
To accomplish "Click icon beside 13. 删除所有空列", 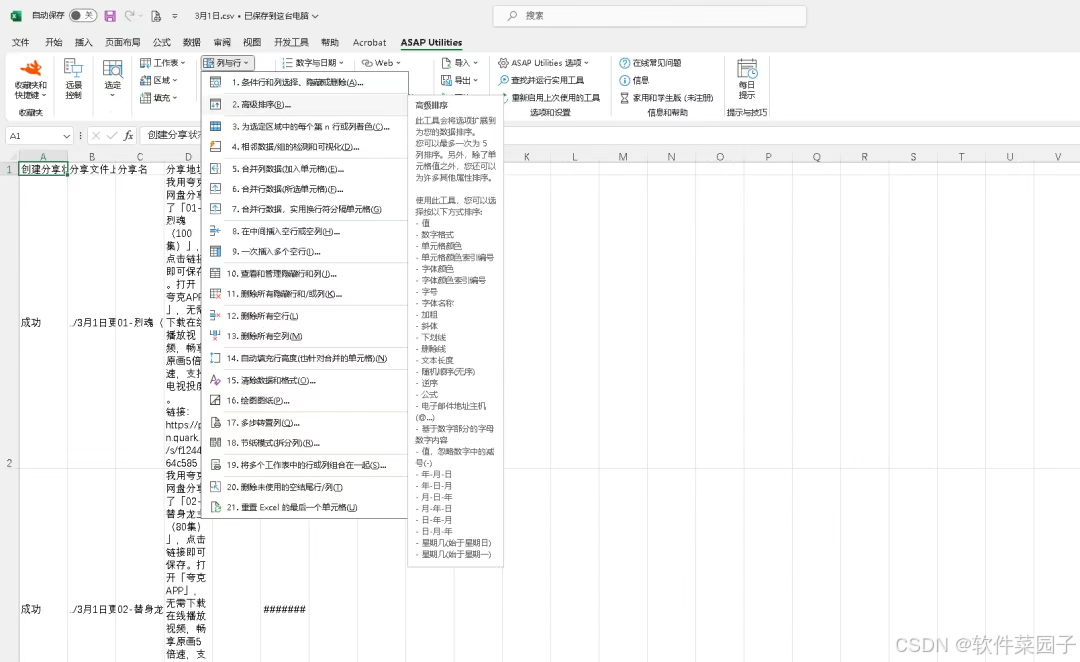I will pyautogui.click(x=216, y=335).
